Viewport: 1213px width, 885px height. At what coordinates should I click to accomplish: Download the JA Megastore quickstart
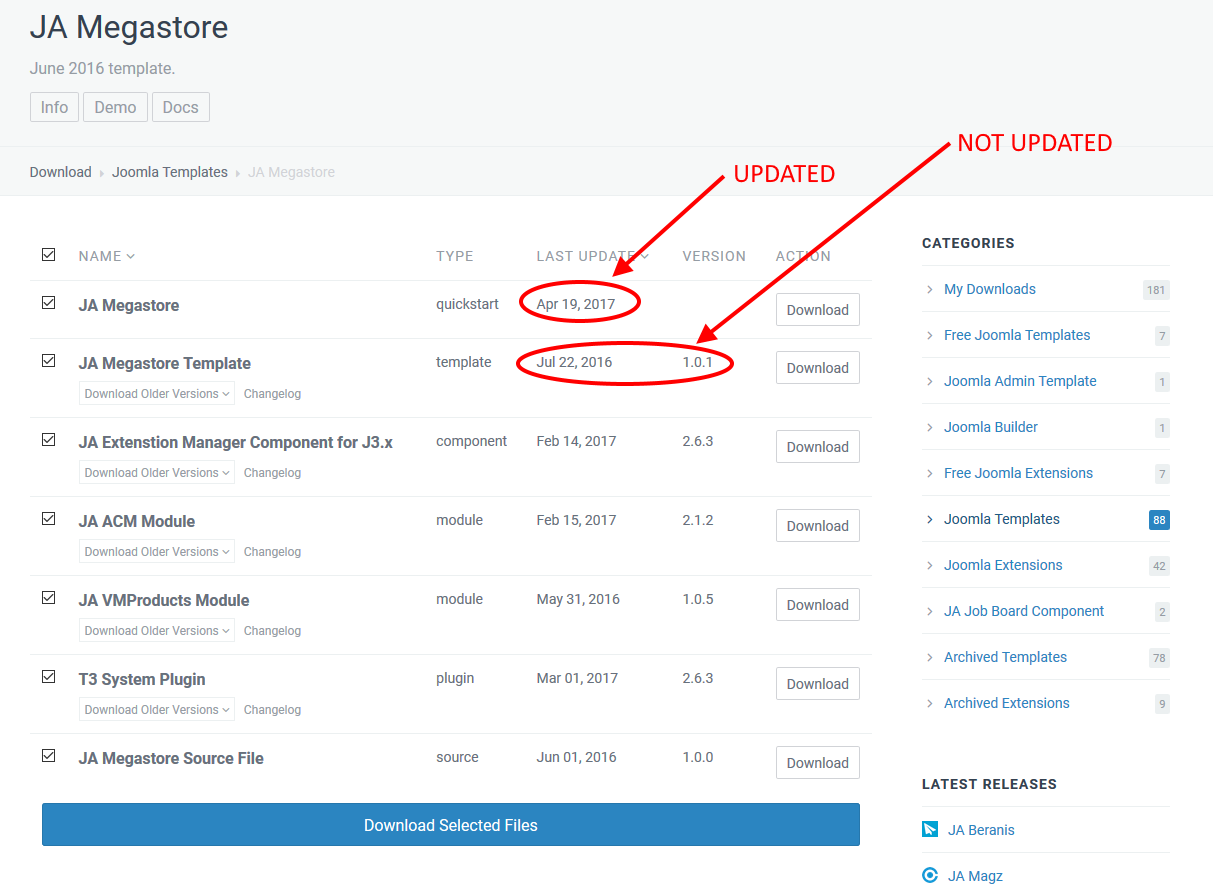tap(817, 310)
